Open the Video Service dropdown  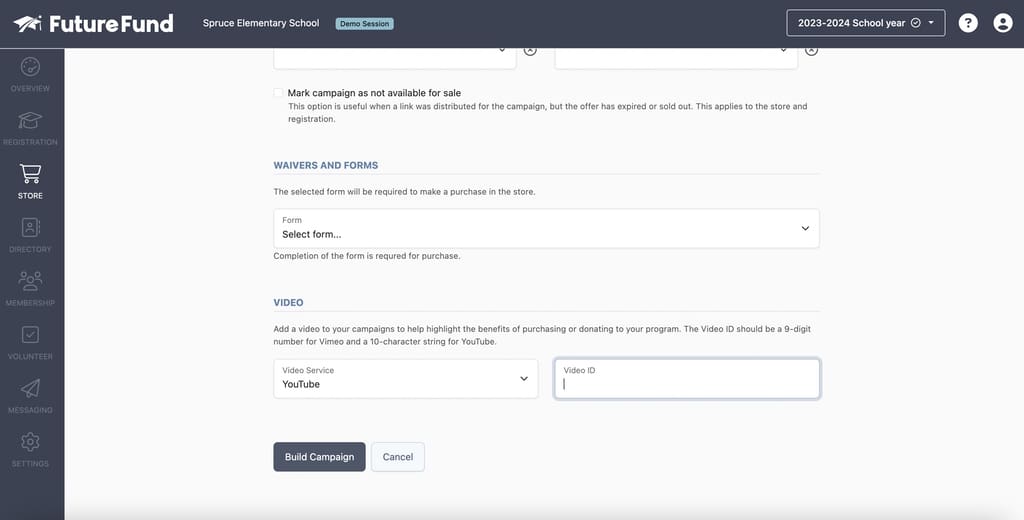tap(406, 379)
